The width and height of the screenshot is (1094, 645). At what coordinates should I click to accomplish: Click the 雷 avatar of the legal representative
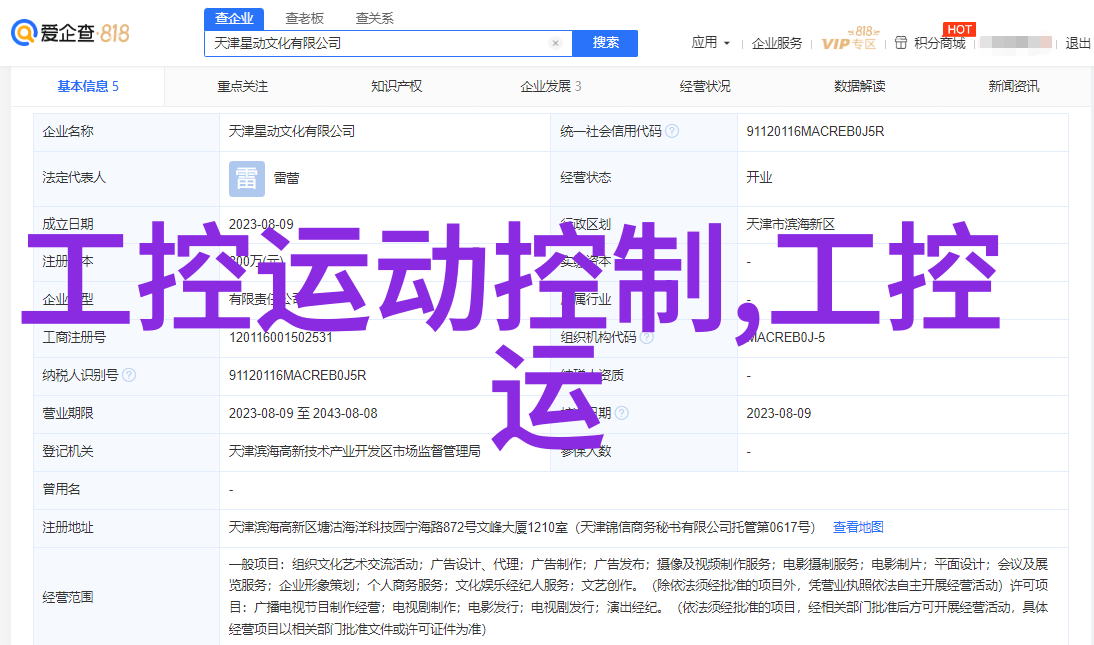[247, 178]
